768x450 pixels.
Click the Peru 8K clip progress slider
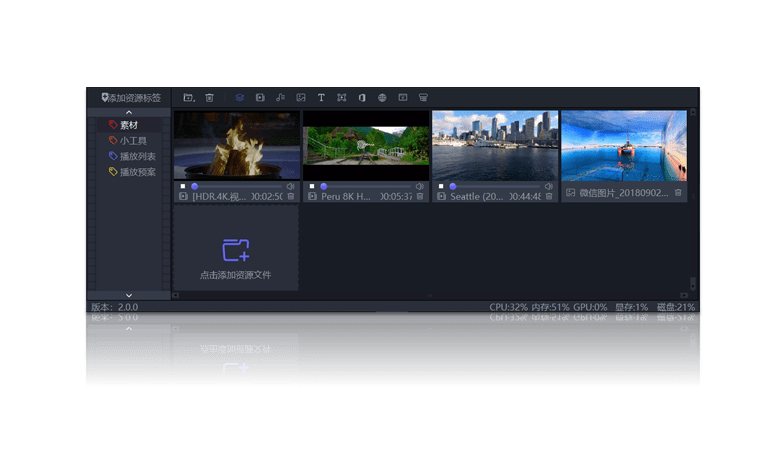coord(365,186)
